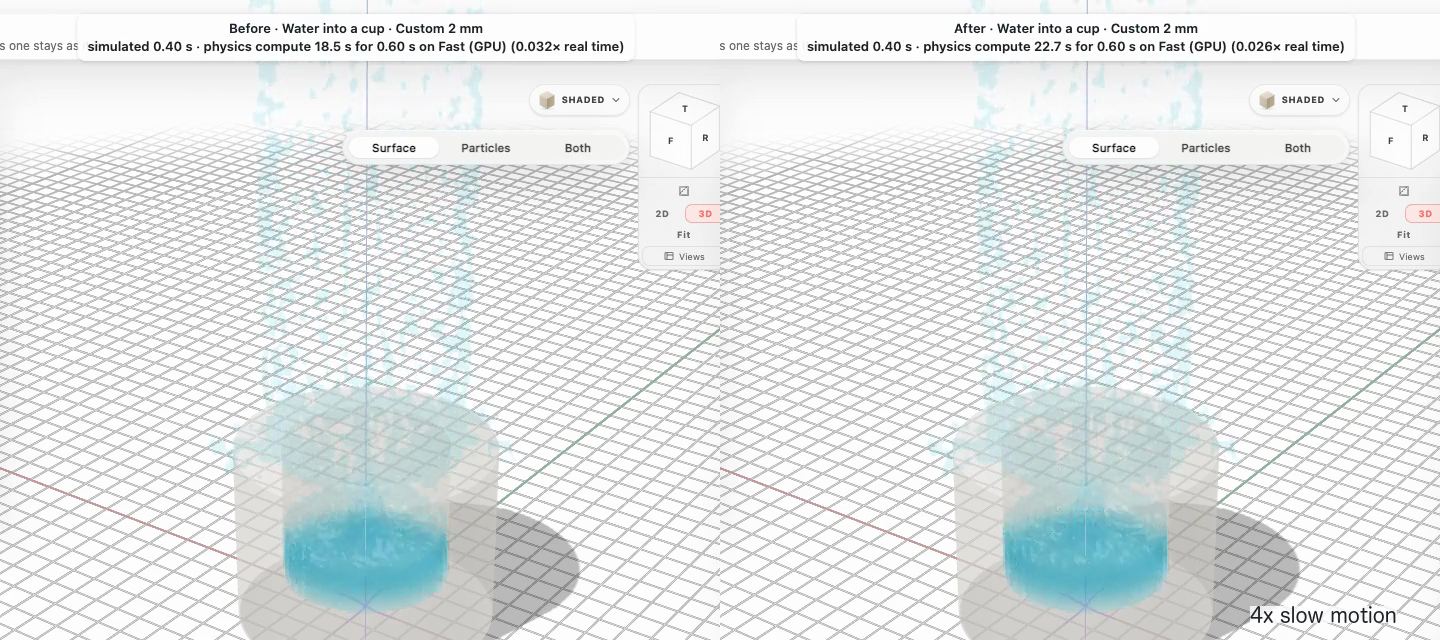
Task: Click the square projection icon in Before view
Action: 684,191
